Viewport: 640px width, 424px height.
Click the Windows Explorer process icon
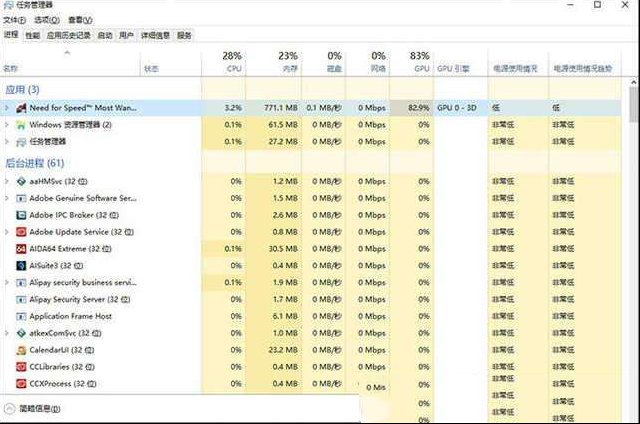pos(21,125)
